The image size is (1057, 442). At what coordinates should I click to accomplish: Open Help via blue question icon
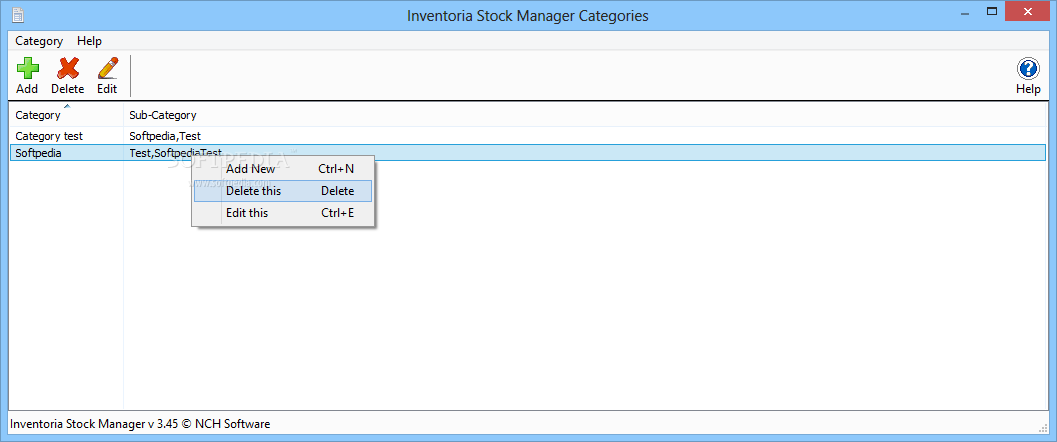(x=1028, y=69)
